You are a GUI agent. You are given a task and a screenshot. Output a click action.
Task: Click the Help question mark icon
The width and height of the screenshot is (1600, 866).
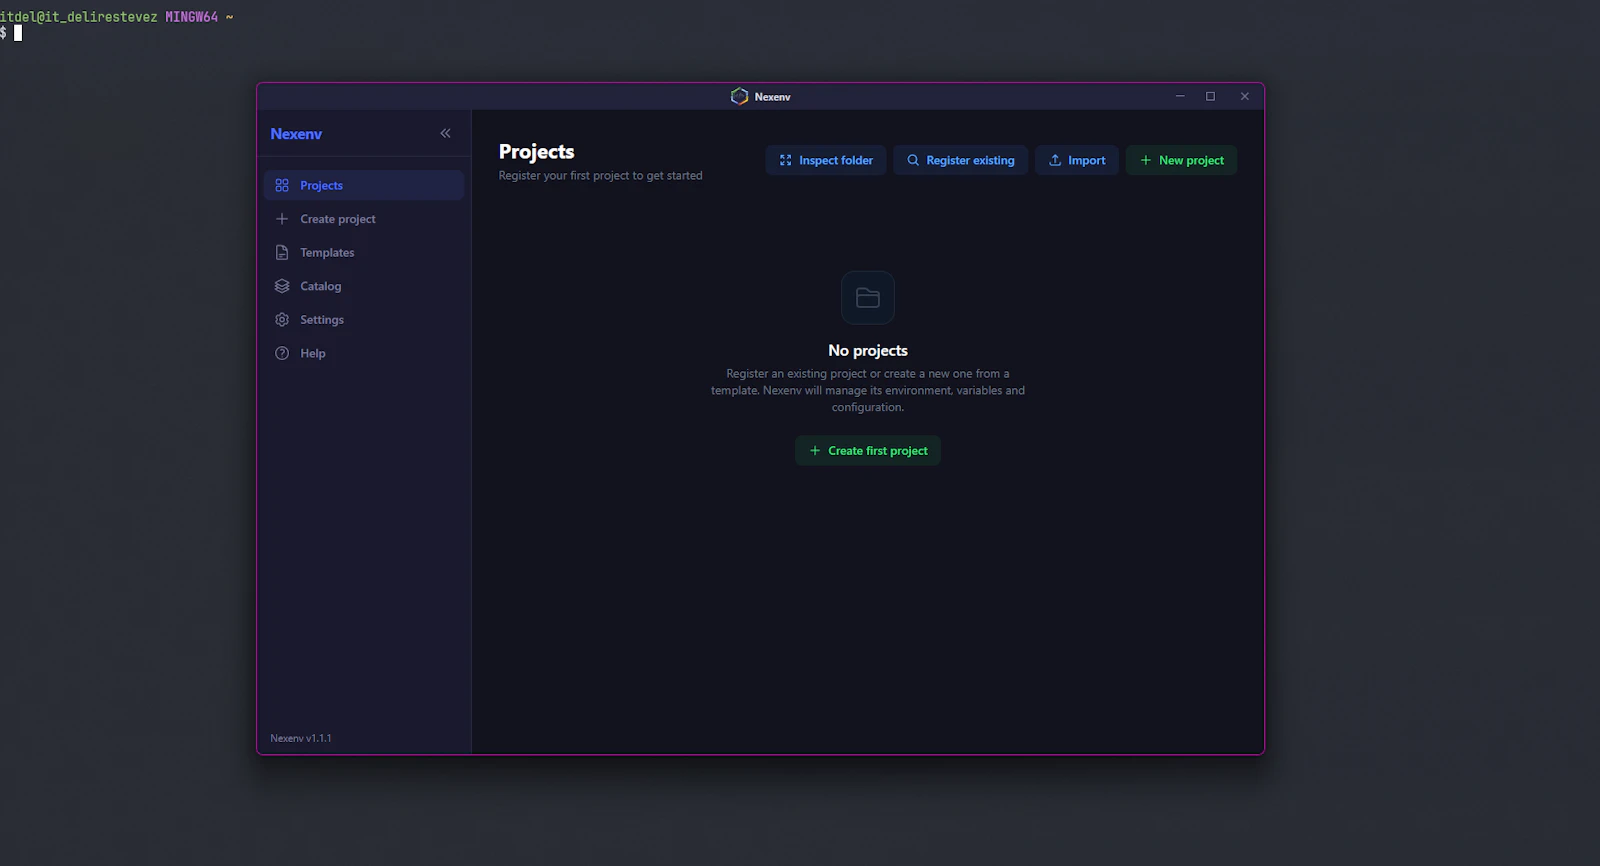[282, 353]
